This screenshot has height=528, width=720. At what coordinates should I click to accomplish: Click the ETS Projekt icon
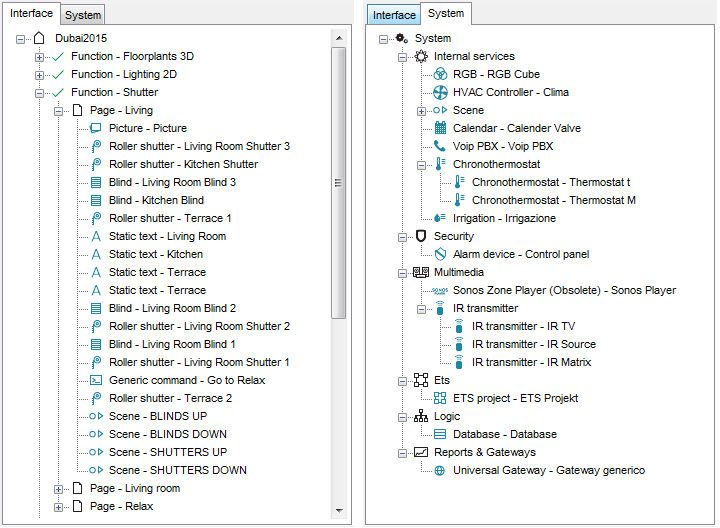440,398
